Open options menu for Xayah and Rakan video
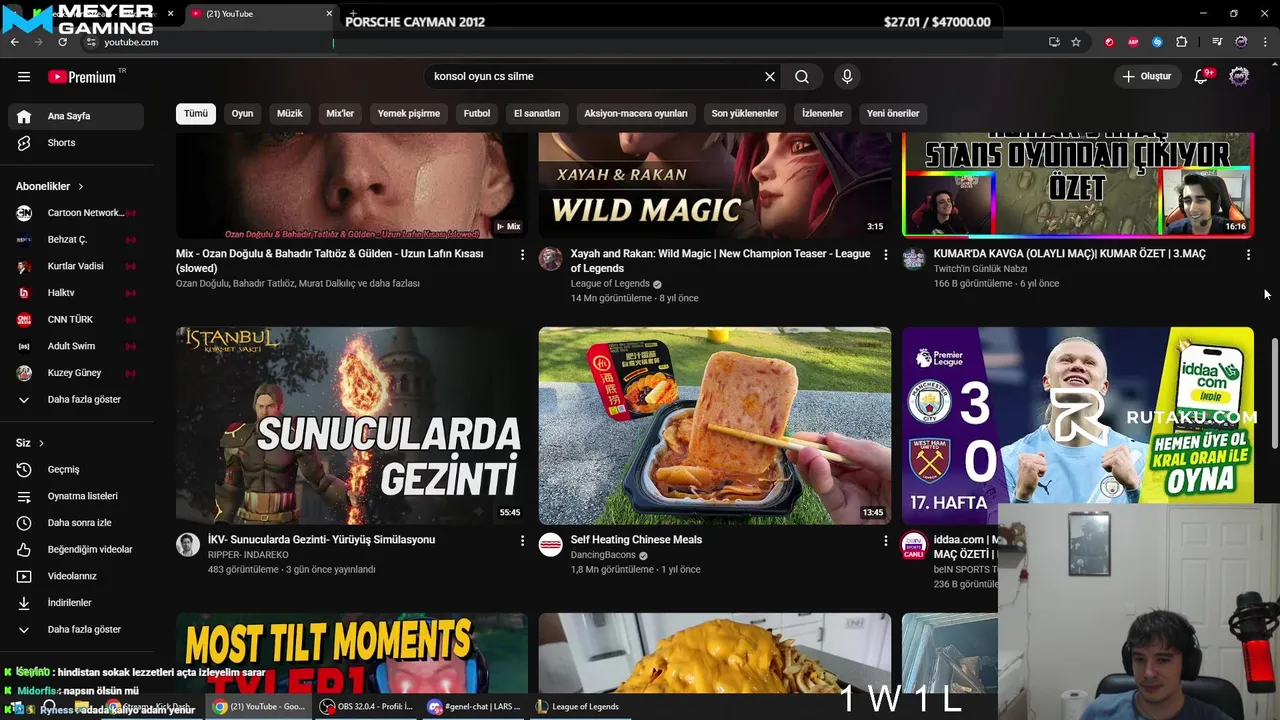 pyautogui.click(x=885, y=255)
